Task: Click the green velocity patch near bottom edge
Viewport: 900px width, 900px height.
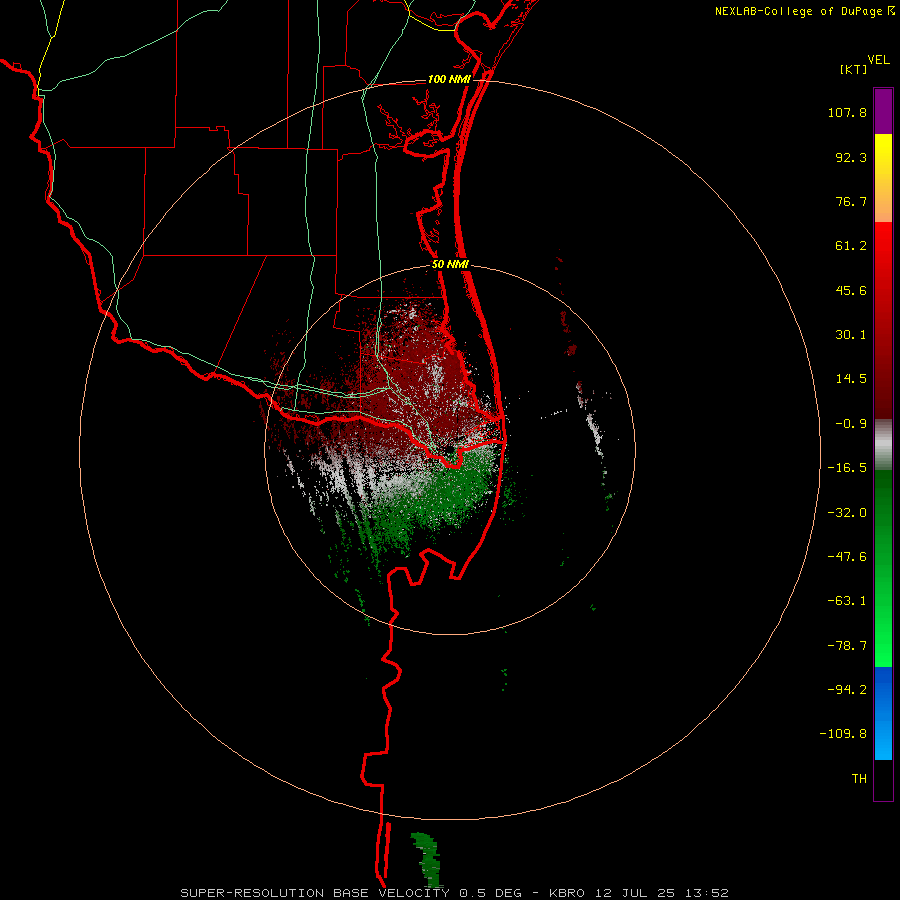Action: click(x=426, y=859)
